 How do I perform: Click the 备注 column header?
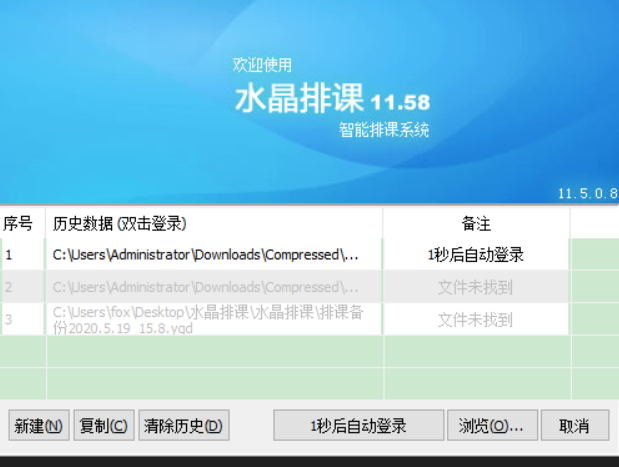tap(476, 223)
